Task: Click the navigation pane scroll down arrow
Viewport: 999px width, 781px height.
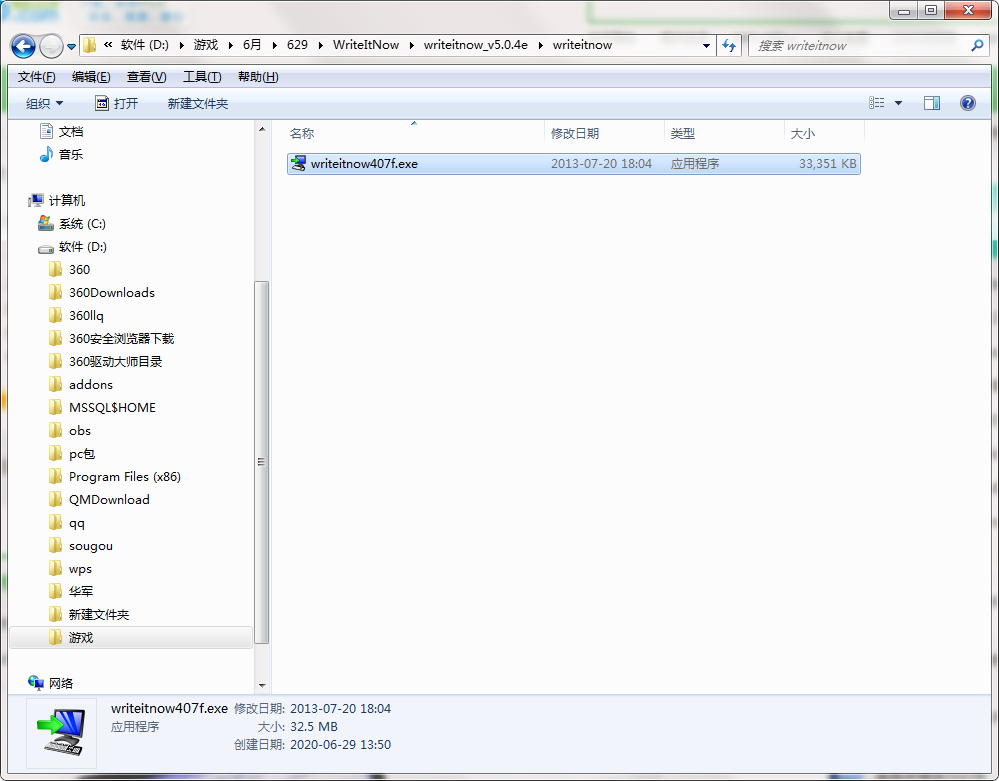Action: point(262,685)
